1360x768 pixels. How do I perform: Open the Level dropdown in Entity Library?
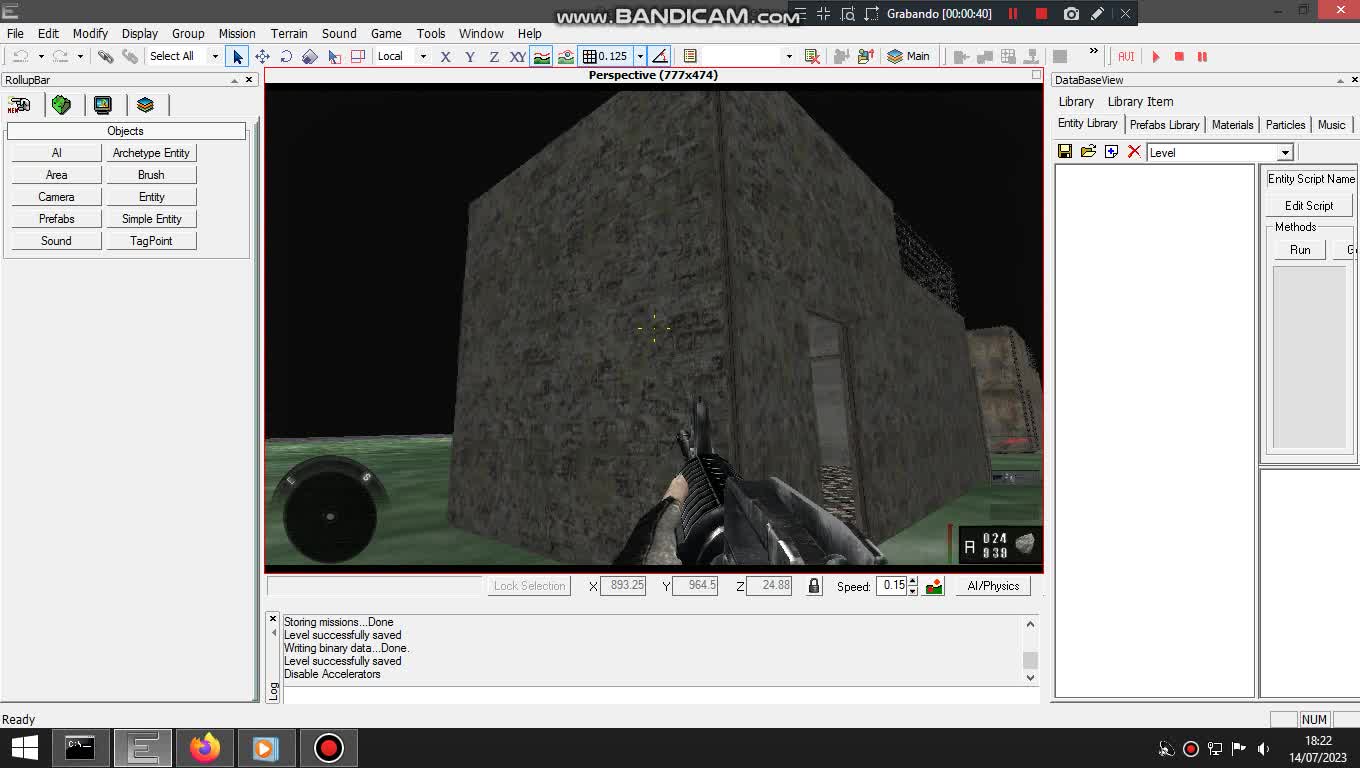[x=1285, y=152]
